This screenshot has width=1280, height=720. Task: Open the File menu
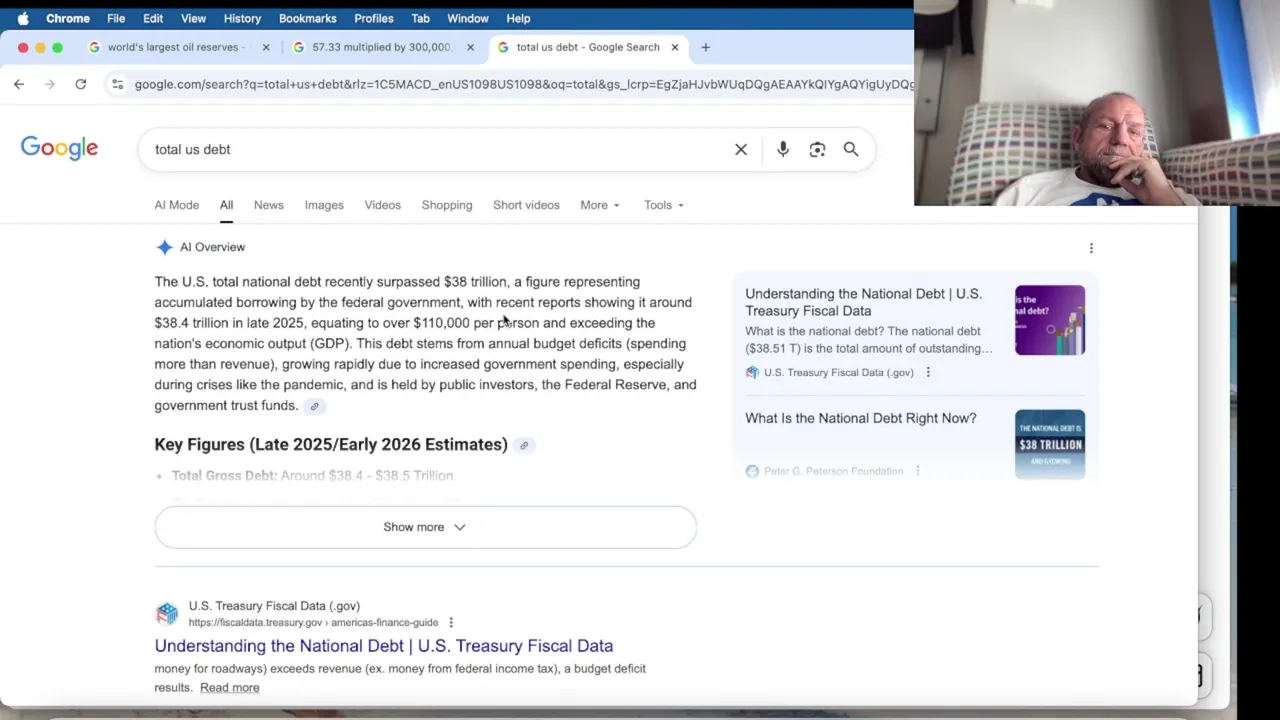tap(116, 18)
